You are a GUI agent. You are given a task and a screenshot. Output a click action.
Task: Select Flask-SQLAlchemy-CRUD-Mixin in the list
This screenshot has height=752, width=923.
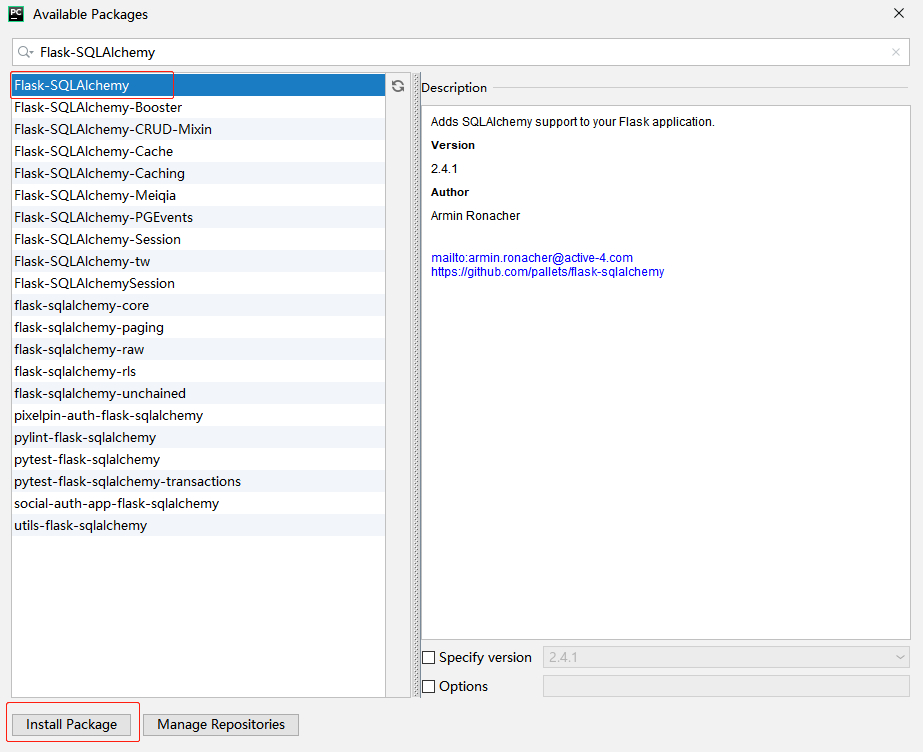198,129
